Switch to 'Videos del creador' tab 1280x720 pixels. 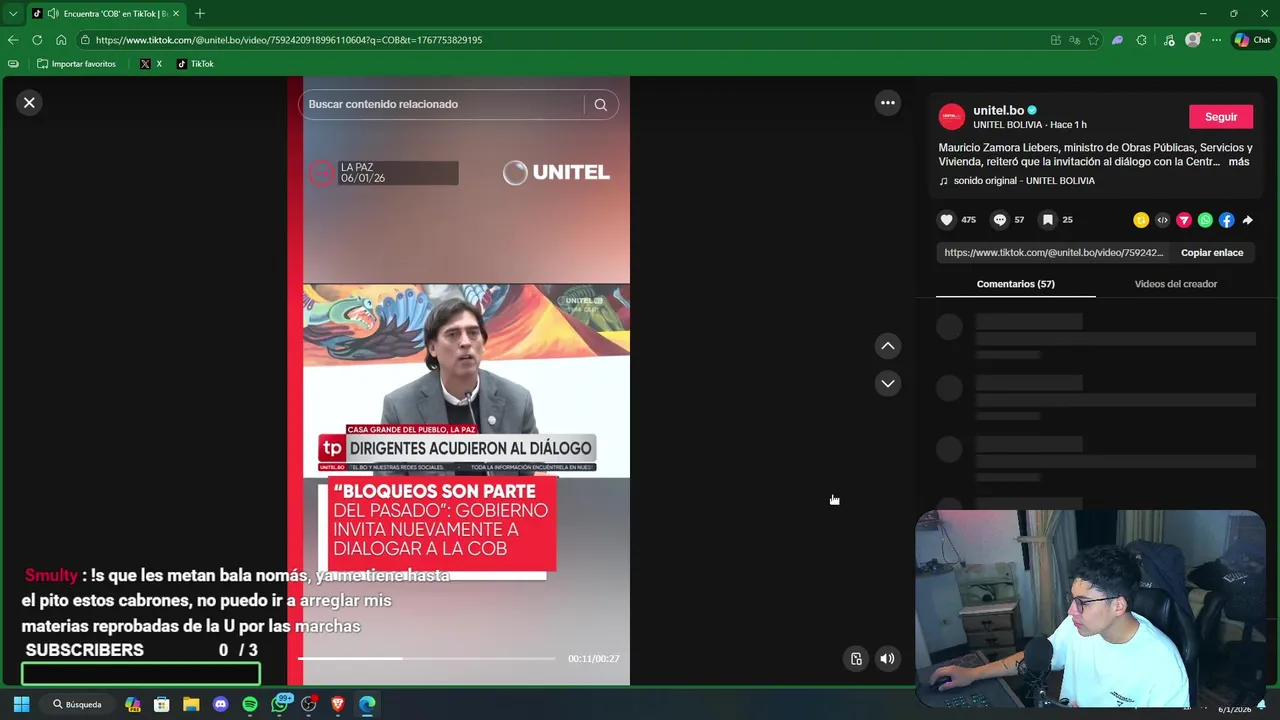tap(1175, 284)
